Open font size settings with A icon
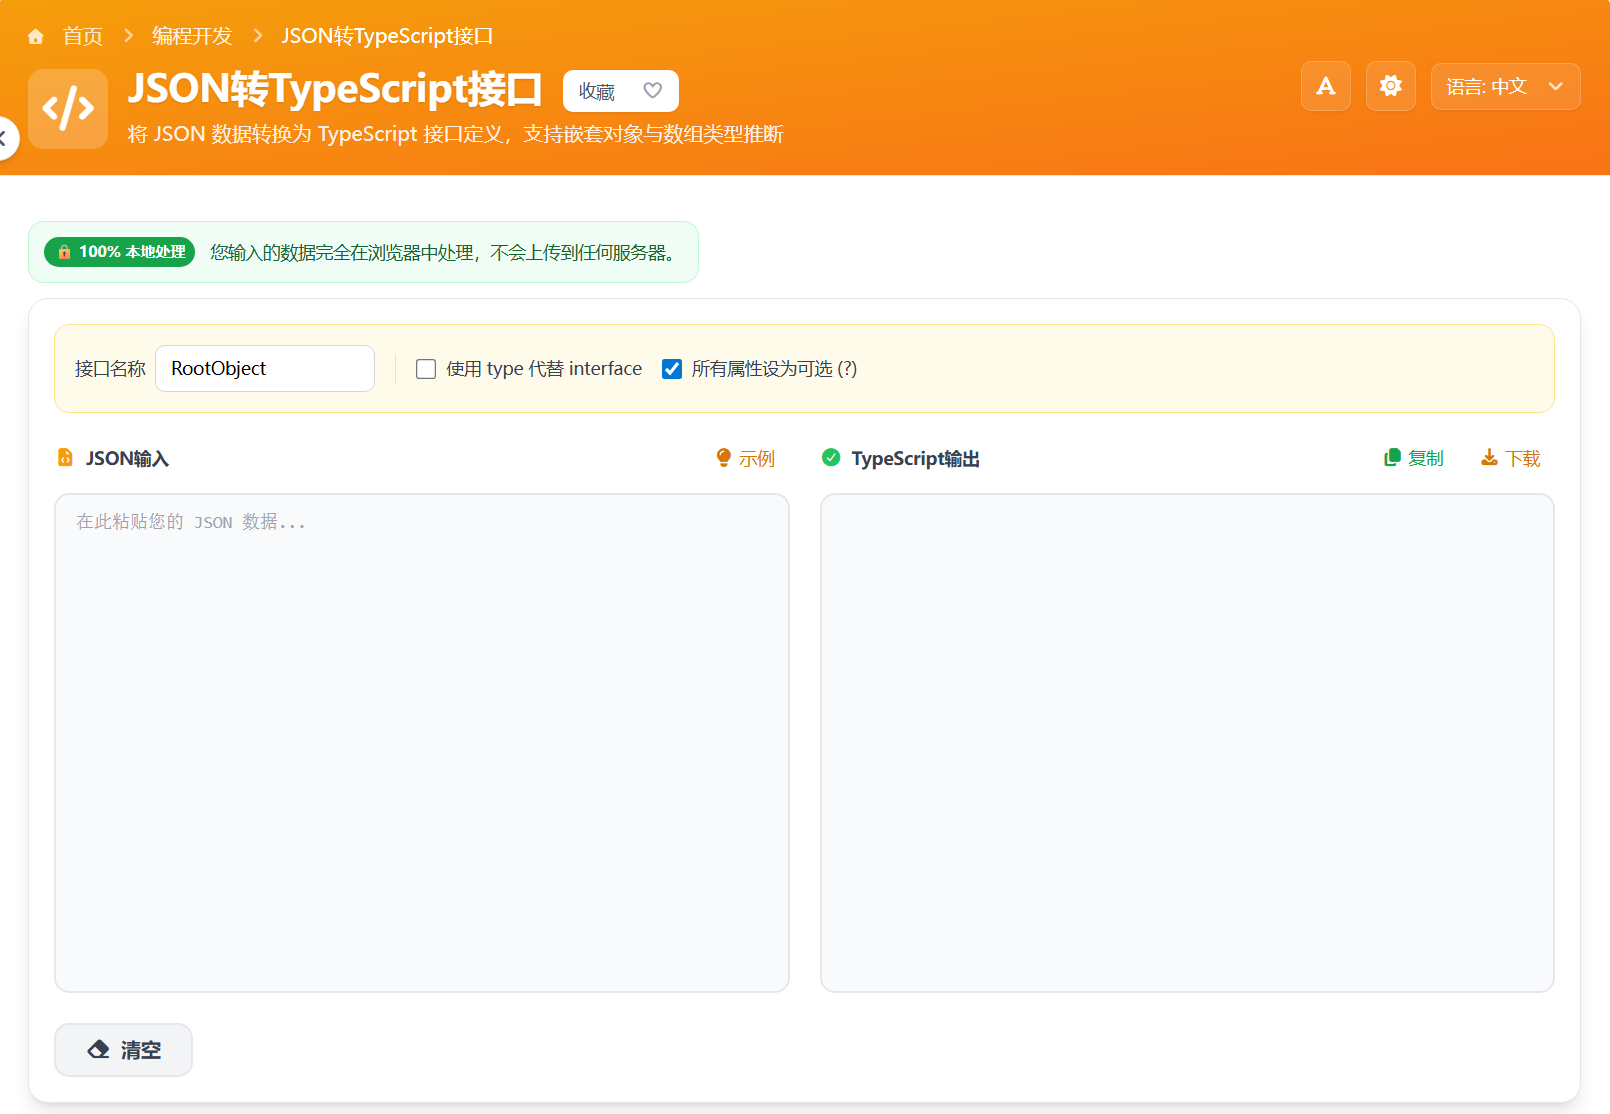The width and height of the screenshot is (1610, 1114). [1325, 87]
